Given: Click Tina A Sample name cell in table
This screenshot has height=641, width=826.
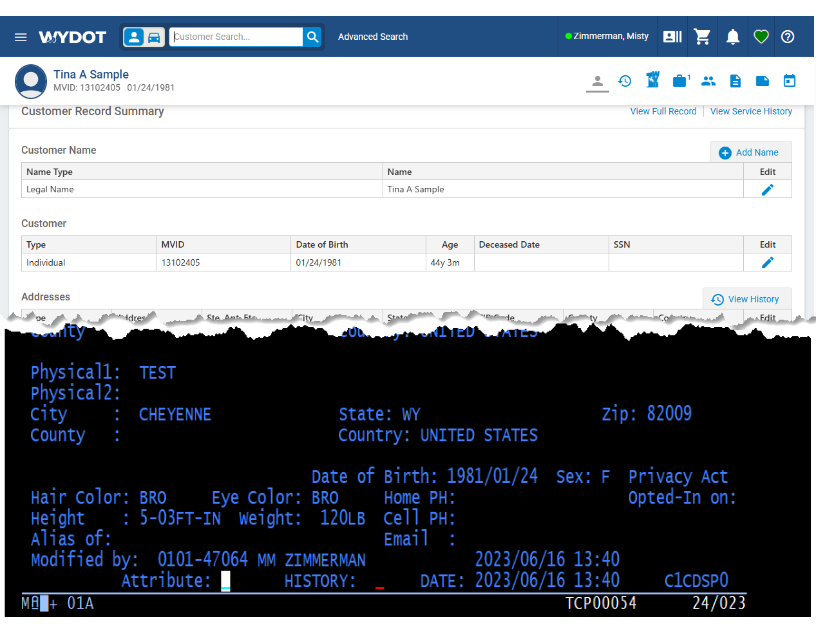Looking at the screenshot, I should click(563, 189).
